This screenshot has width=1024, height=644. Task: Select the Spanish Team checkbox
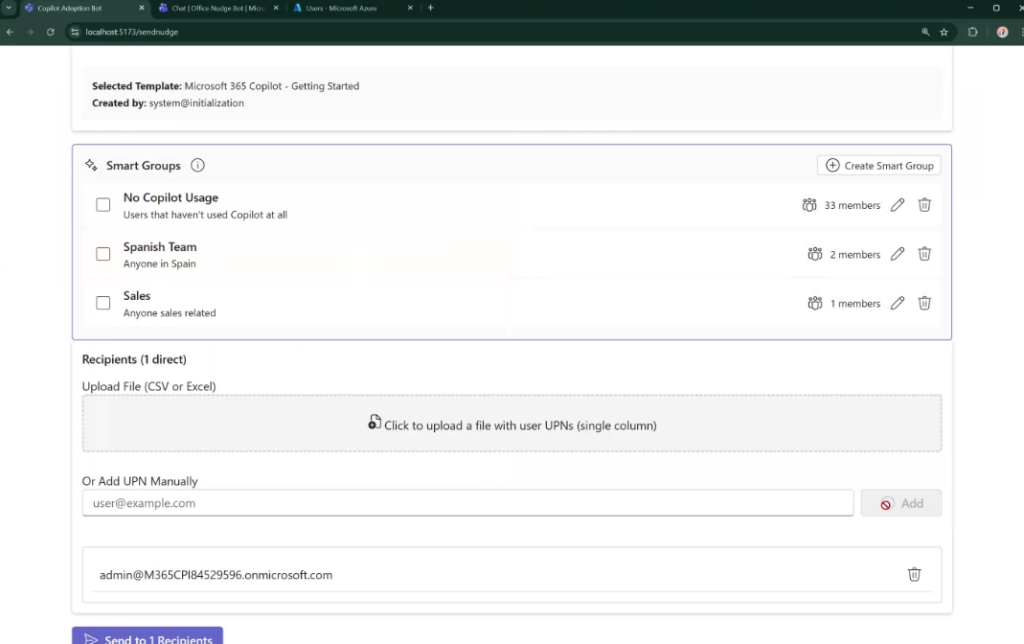click(103, 254)
